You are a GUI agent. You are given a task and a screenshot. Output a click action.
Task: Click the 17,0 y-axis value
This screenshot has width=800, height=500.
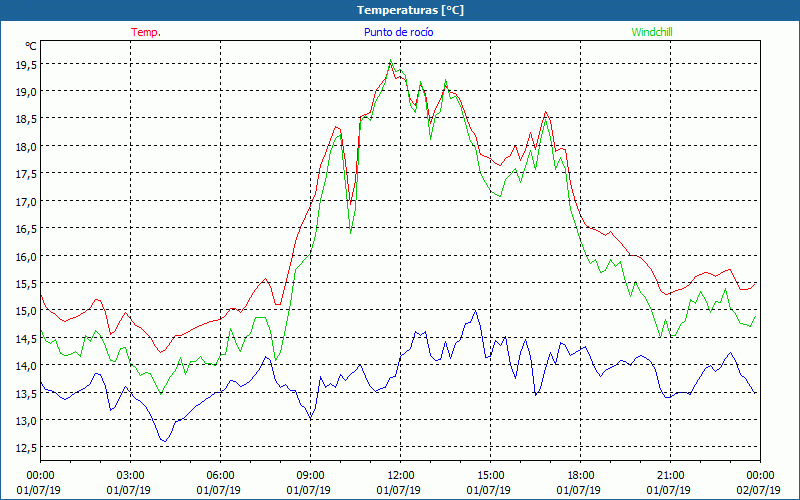point(27,202)
